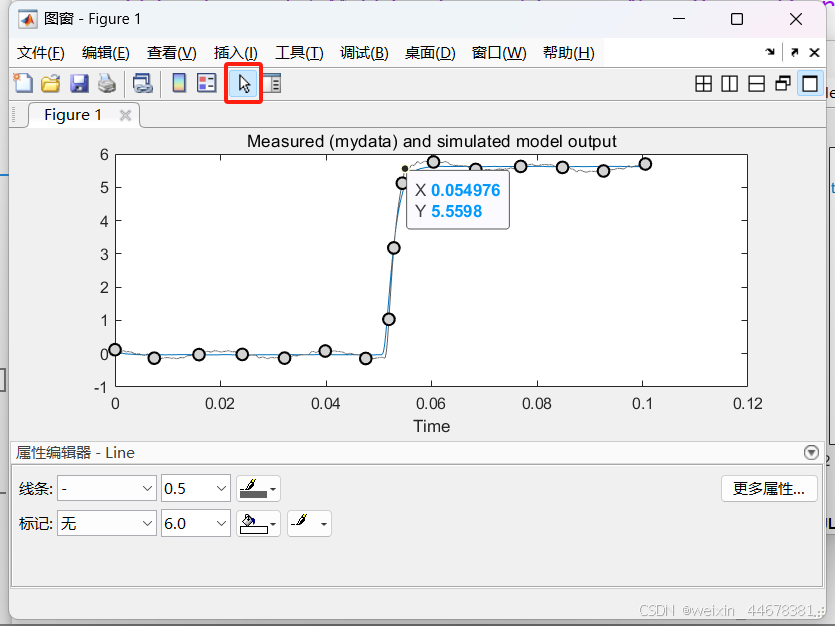Click the Link Plot toolbar icon

[x=143, y=84]
